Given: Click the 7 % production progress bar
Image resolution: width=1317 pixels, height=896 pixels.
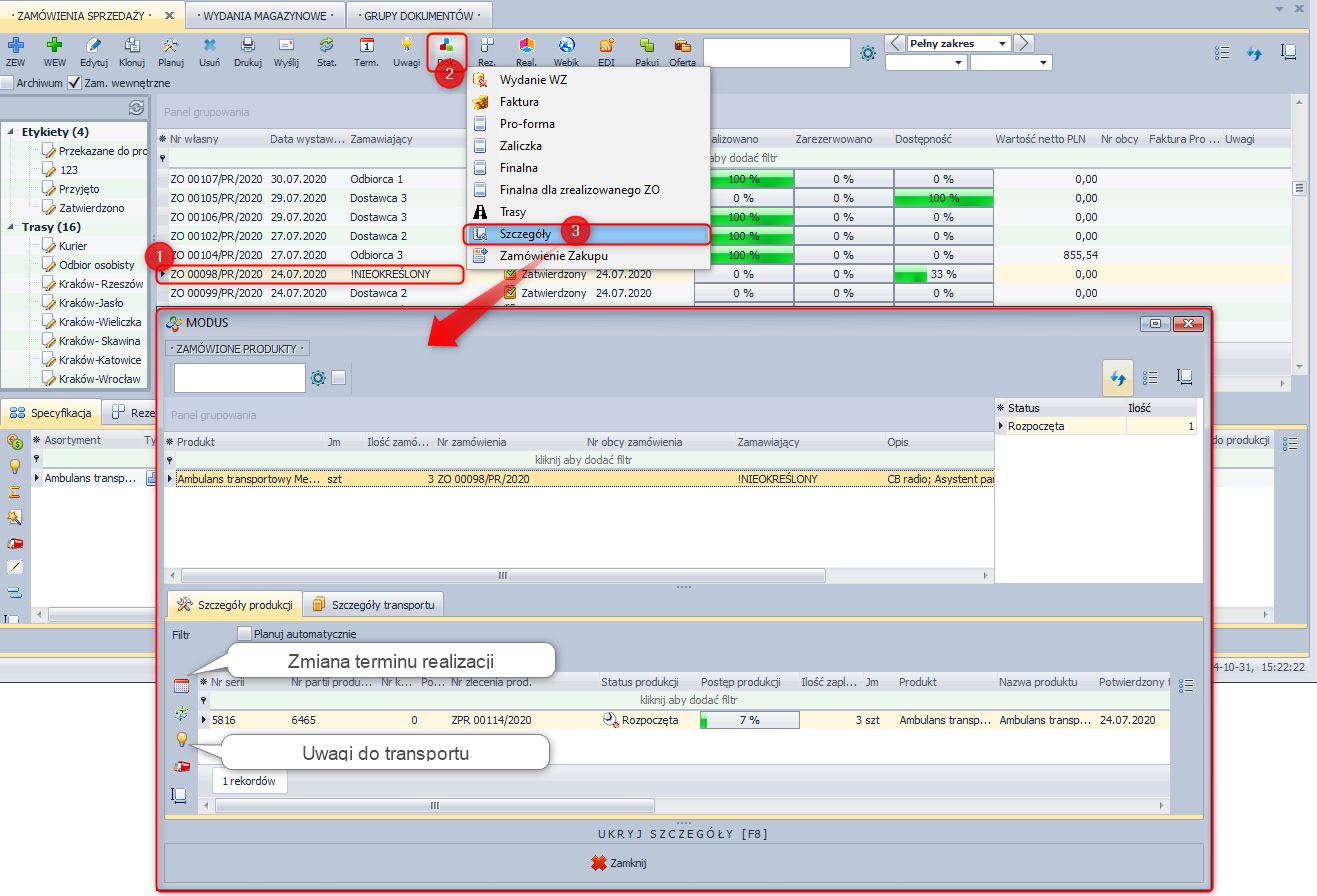Looking at the screenshot, I should [749, 720].
